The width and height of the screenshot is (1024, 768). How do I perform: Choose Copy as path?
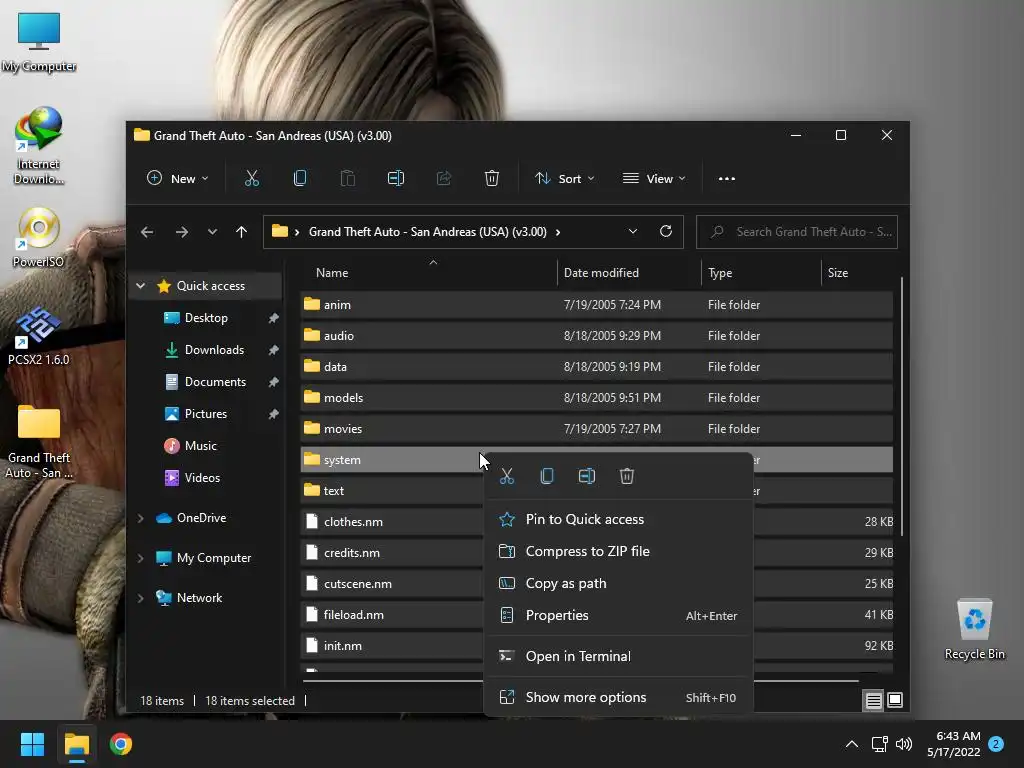pyautogui.click(x=618, y=583)
